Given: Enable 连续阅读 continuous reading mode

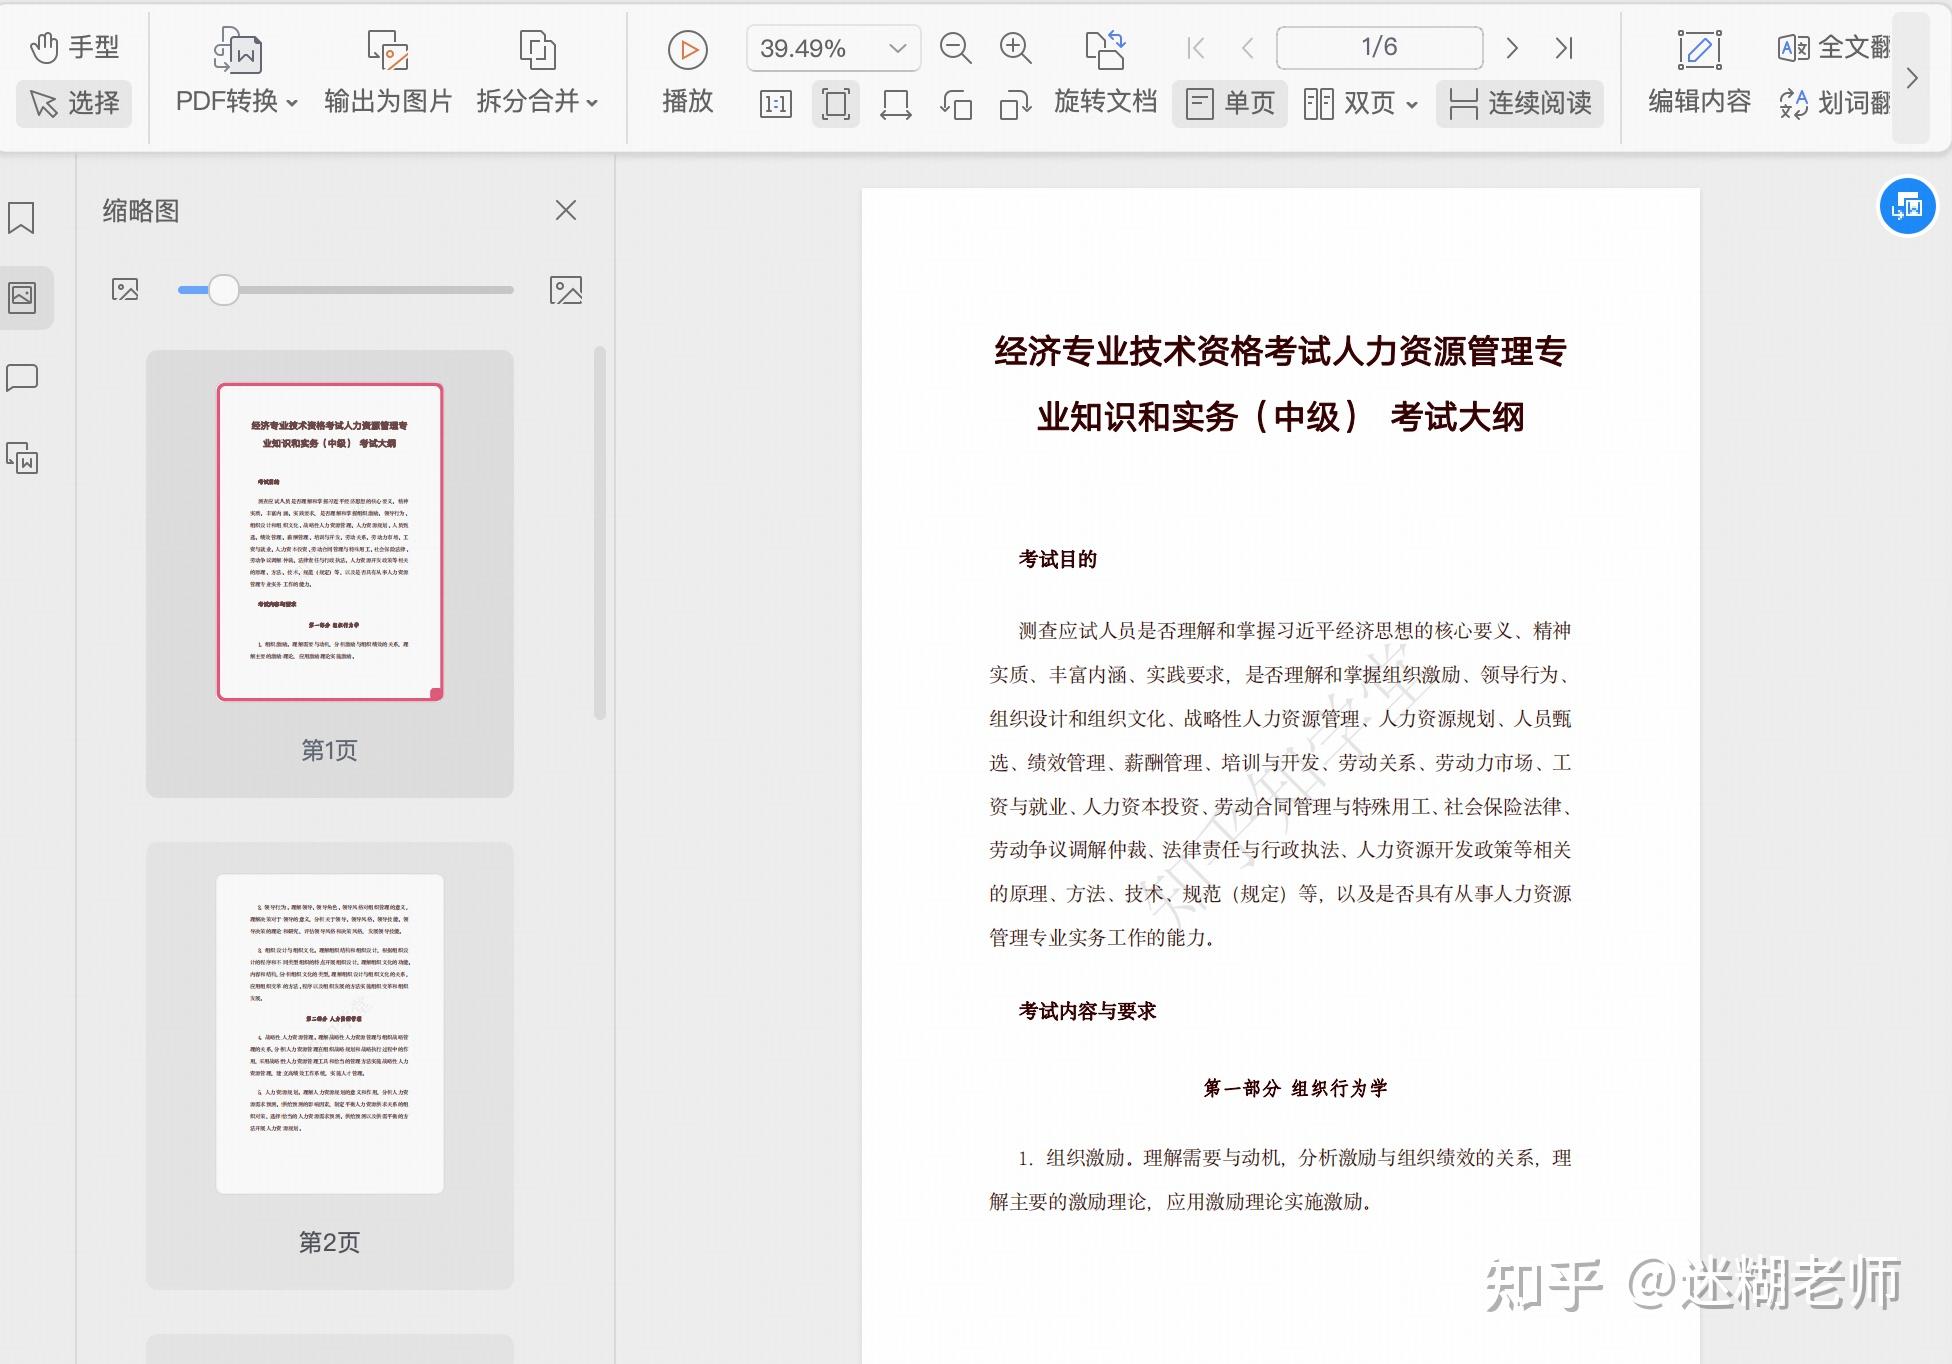Looking at the screenshot, I should (x=1519, y=103).
